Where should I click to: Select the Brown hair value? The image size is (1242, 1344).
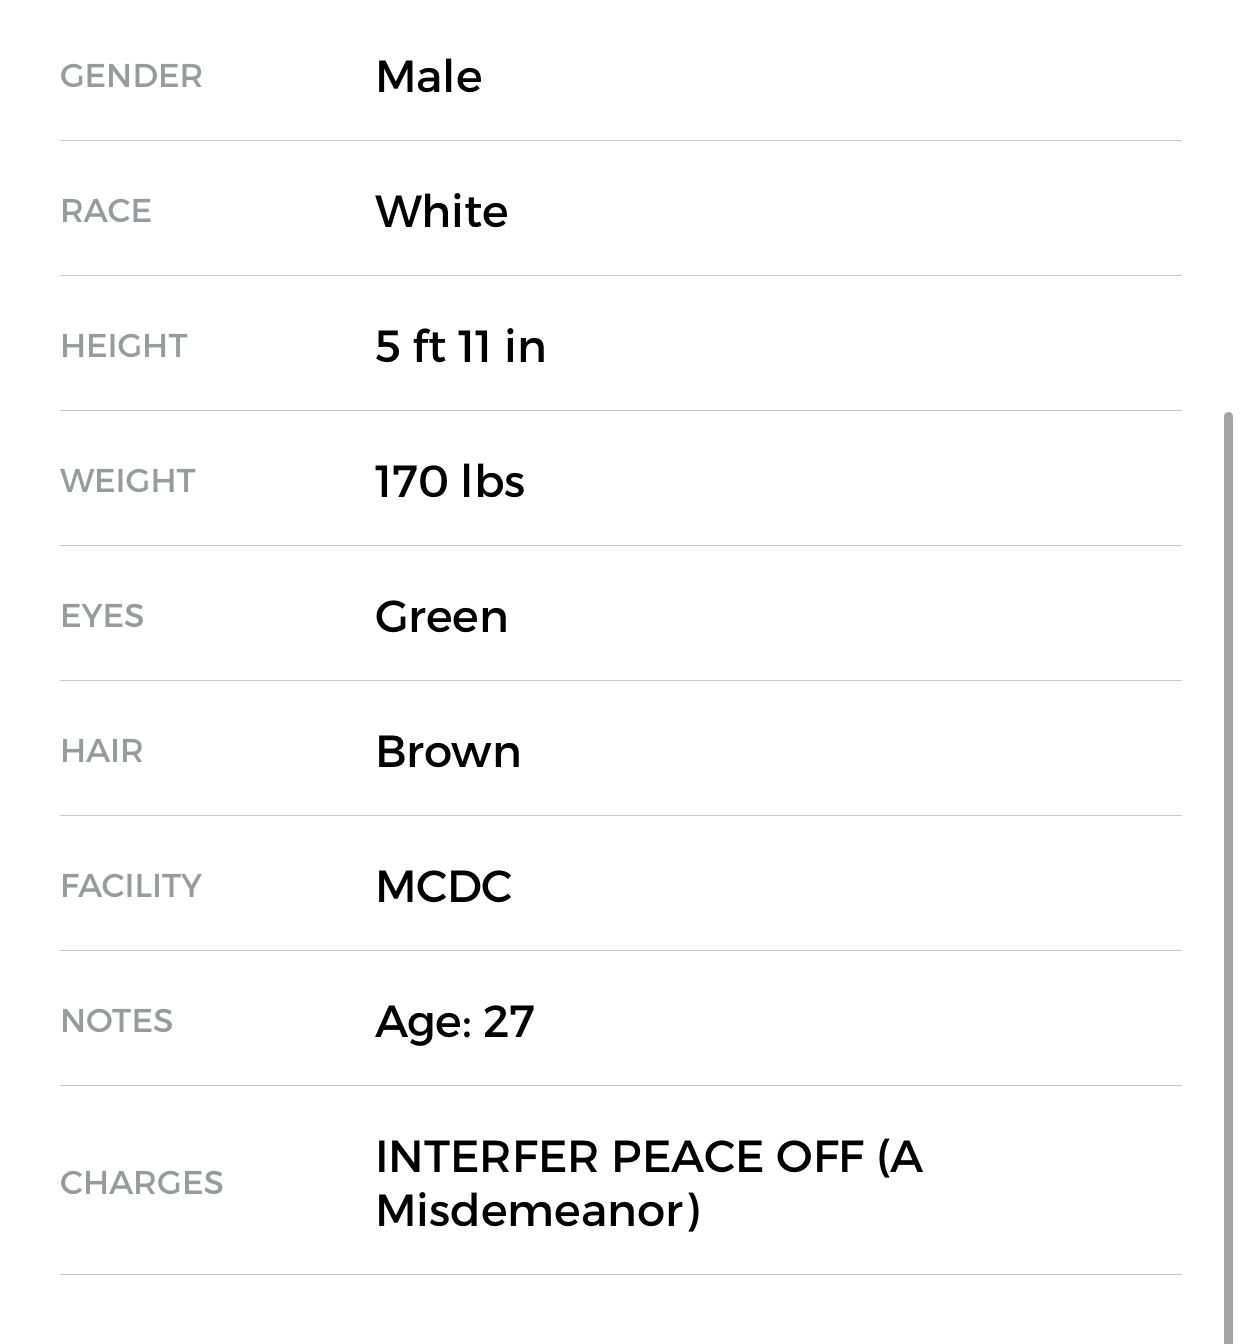point(448,751)
